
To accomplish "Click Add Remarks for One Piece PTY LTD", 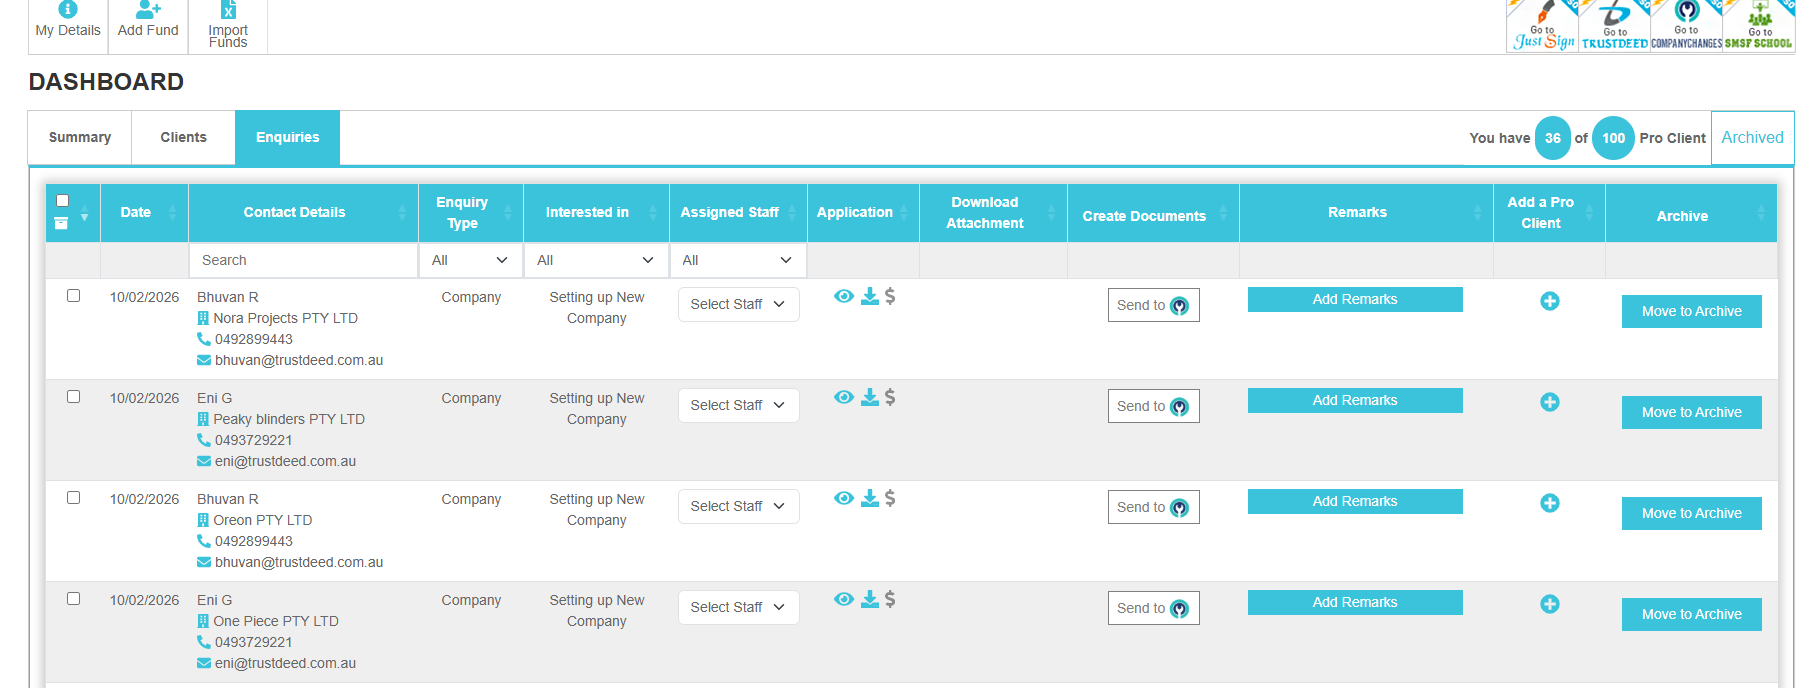I will 1354,602.
